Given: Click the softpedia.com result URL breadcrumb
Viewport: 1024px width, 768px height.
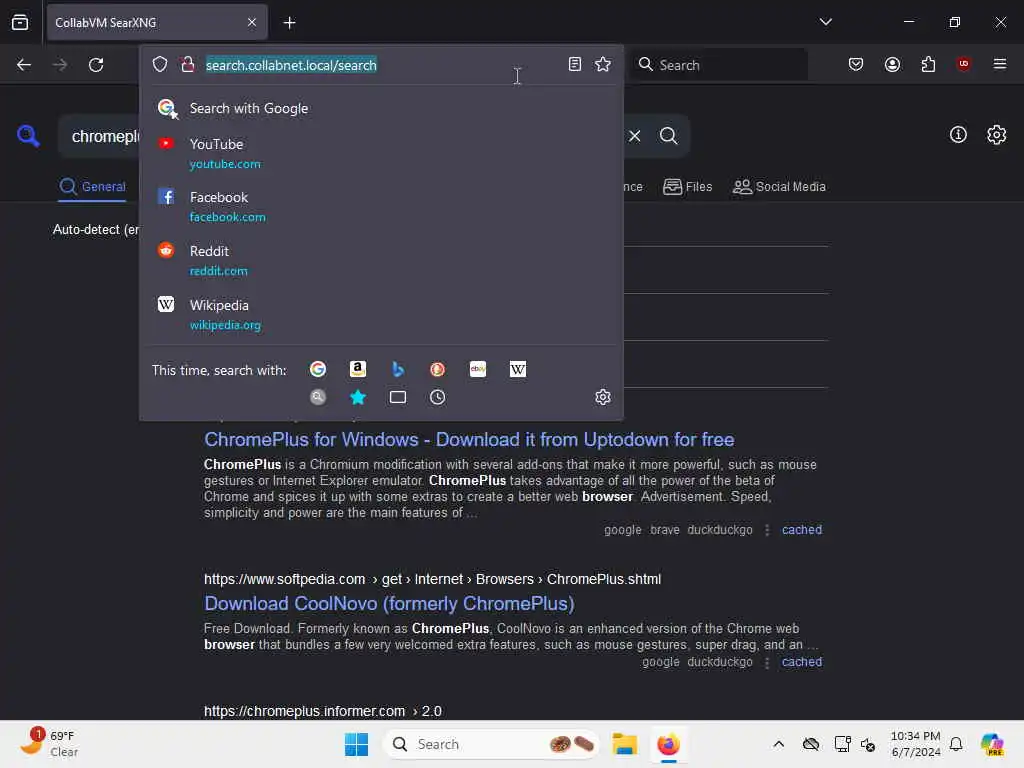Looking at the screenshot, I should tap(432, 579).
